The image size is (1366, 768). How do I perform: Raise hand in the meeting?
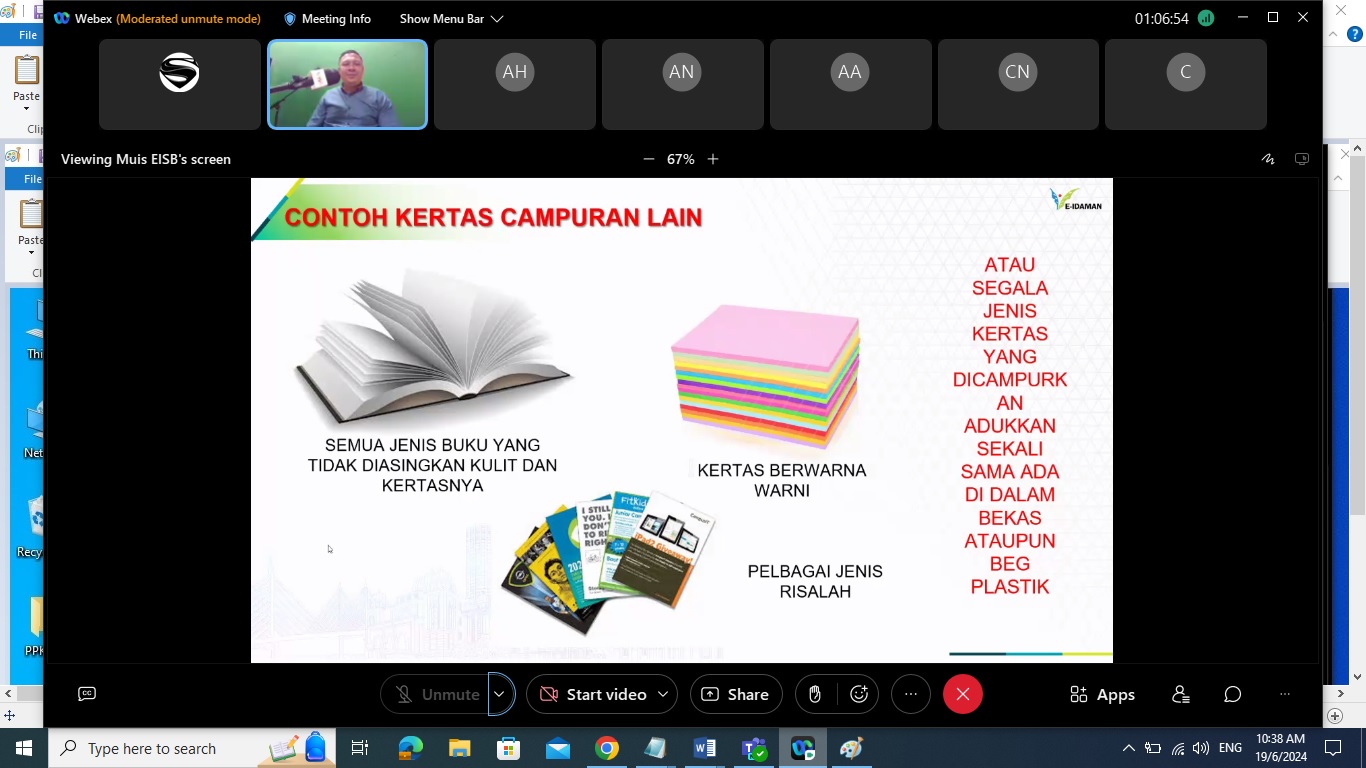(815, 694)
